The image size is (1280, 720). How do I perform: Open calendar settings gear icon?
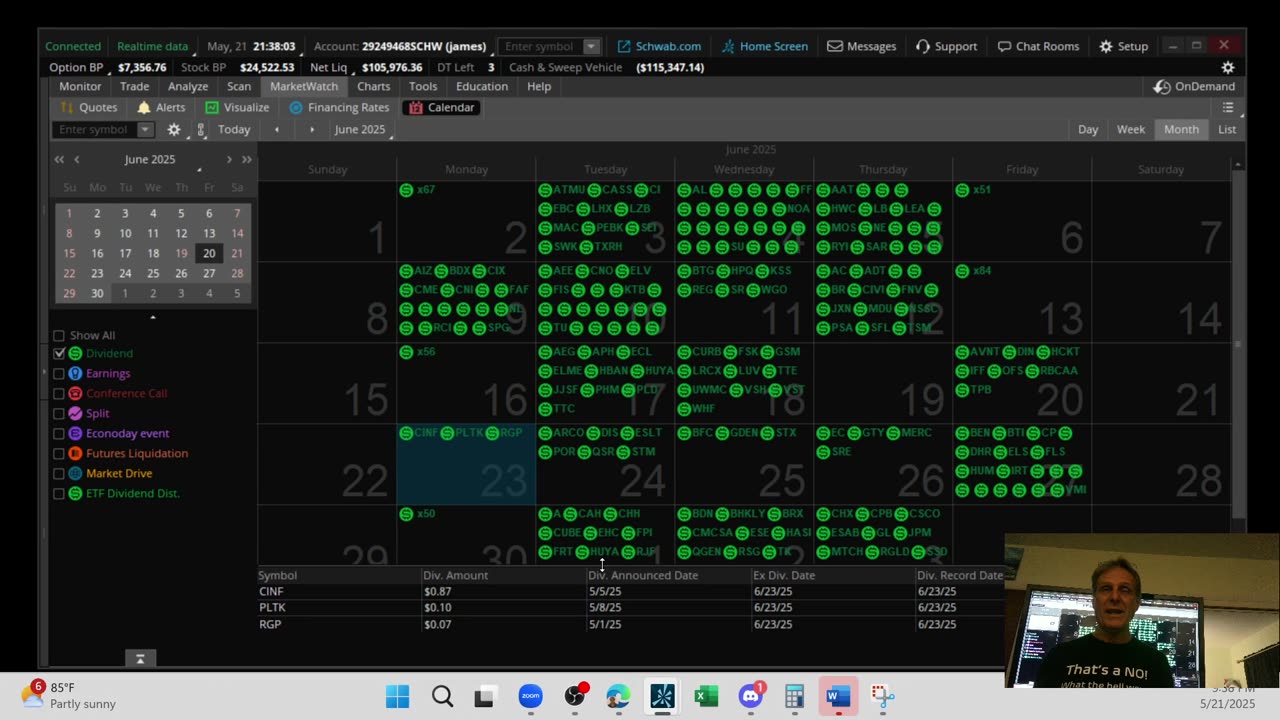coord(174,130)
